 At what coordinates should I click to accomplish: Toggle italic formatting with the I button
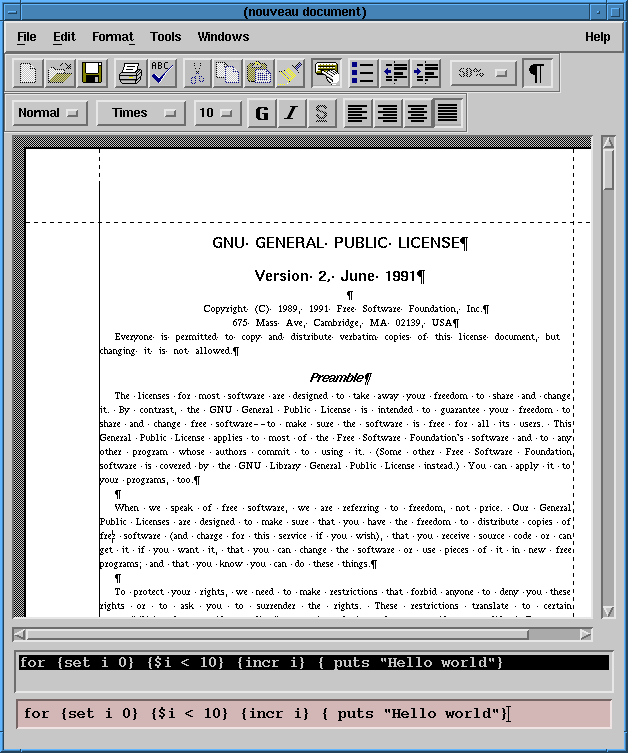click(291, 113)
